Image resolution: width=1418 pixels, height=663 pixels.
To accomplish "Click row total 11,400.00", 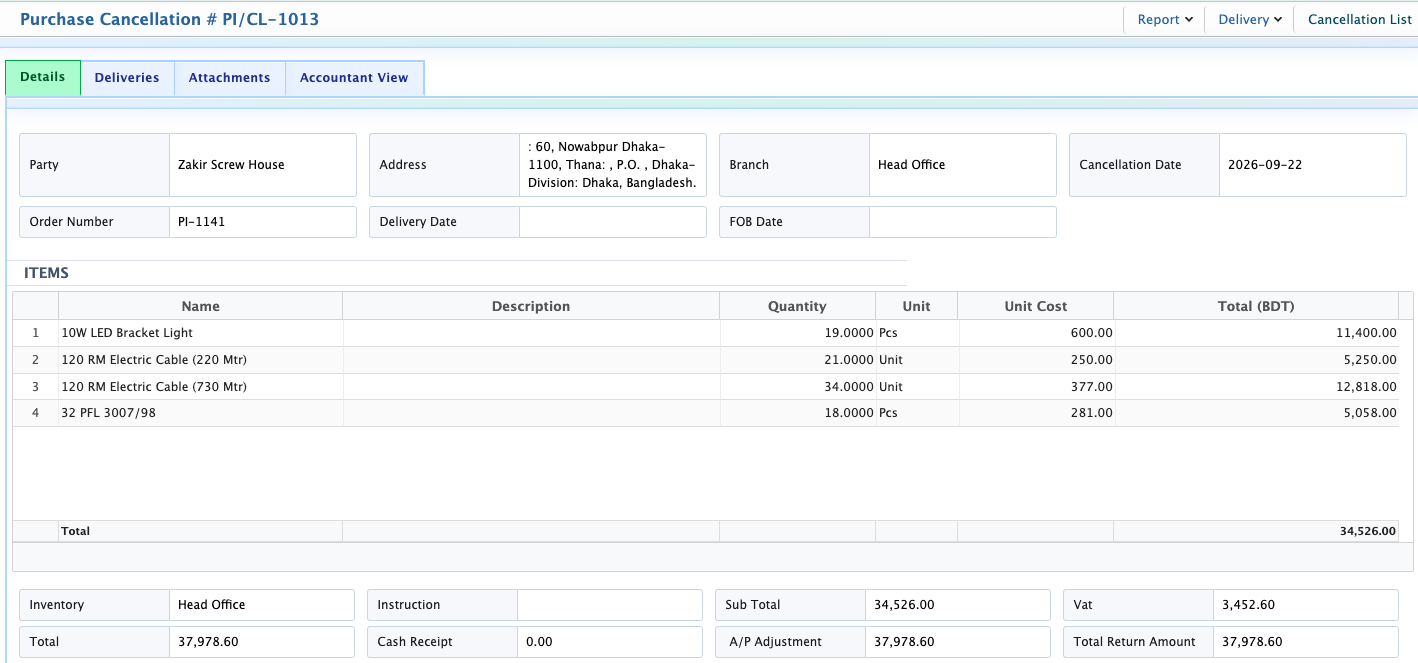I will click(1366, 333).
